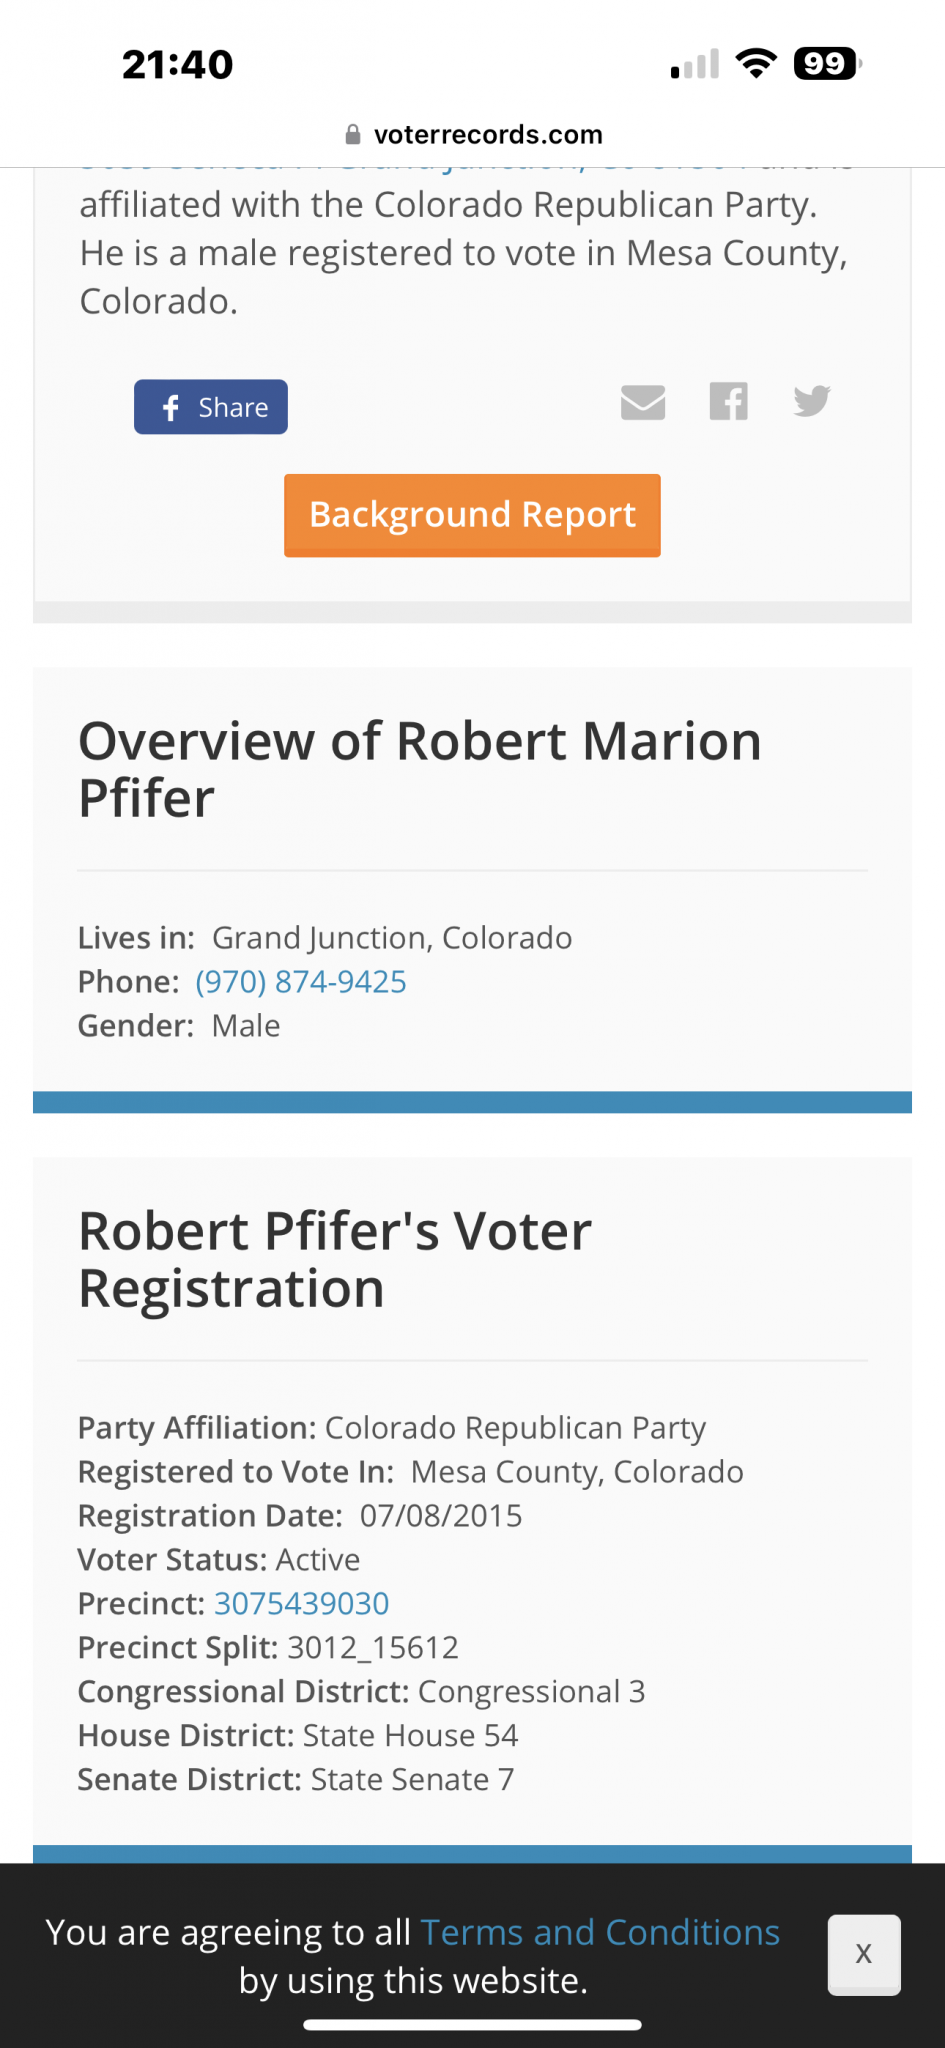Click the Mesa County, Colorado registration text

tap(577, 1472)
